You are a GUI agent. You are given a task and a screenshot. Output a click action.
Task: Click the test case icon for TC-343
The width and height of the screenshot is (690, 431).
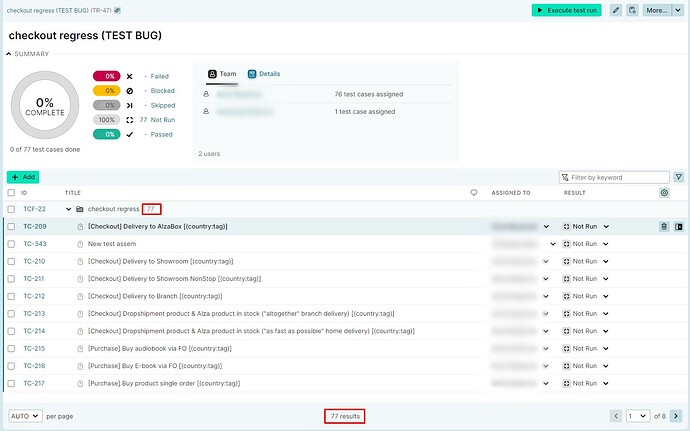click(80, 244)
